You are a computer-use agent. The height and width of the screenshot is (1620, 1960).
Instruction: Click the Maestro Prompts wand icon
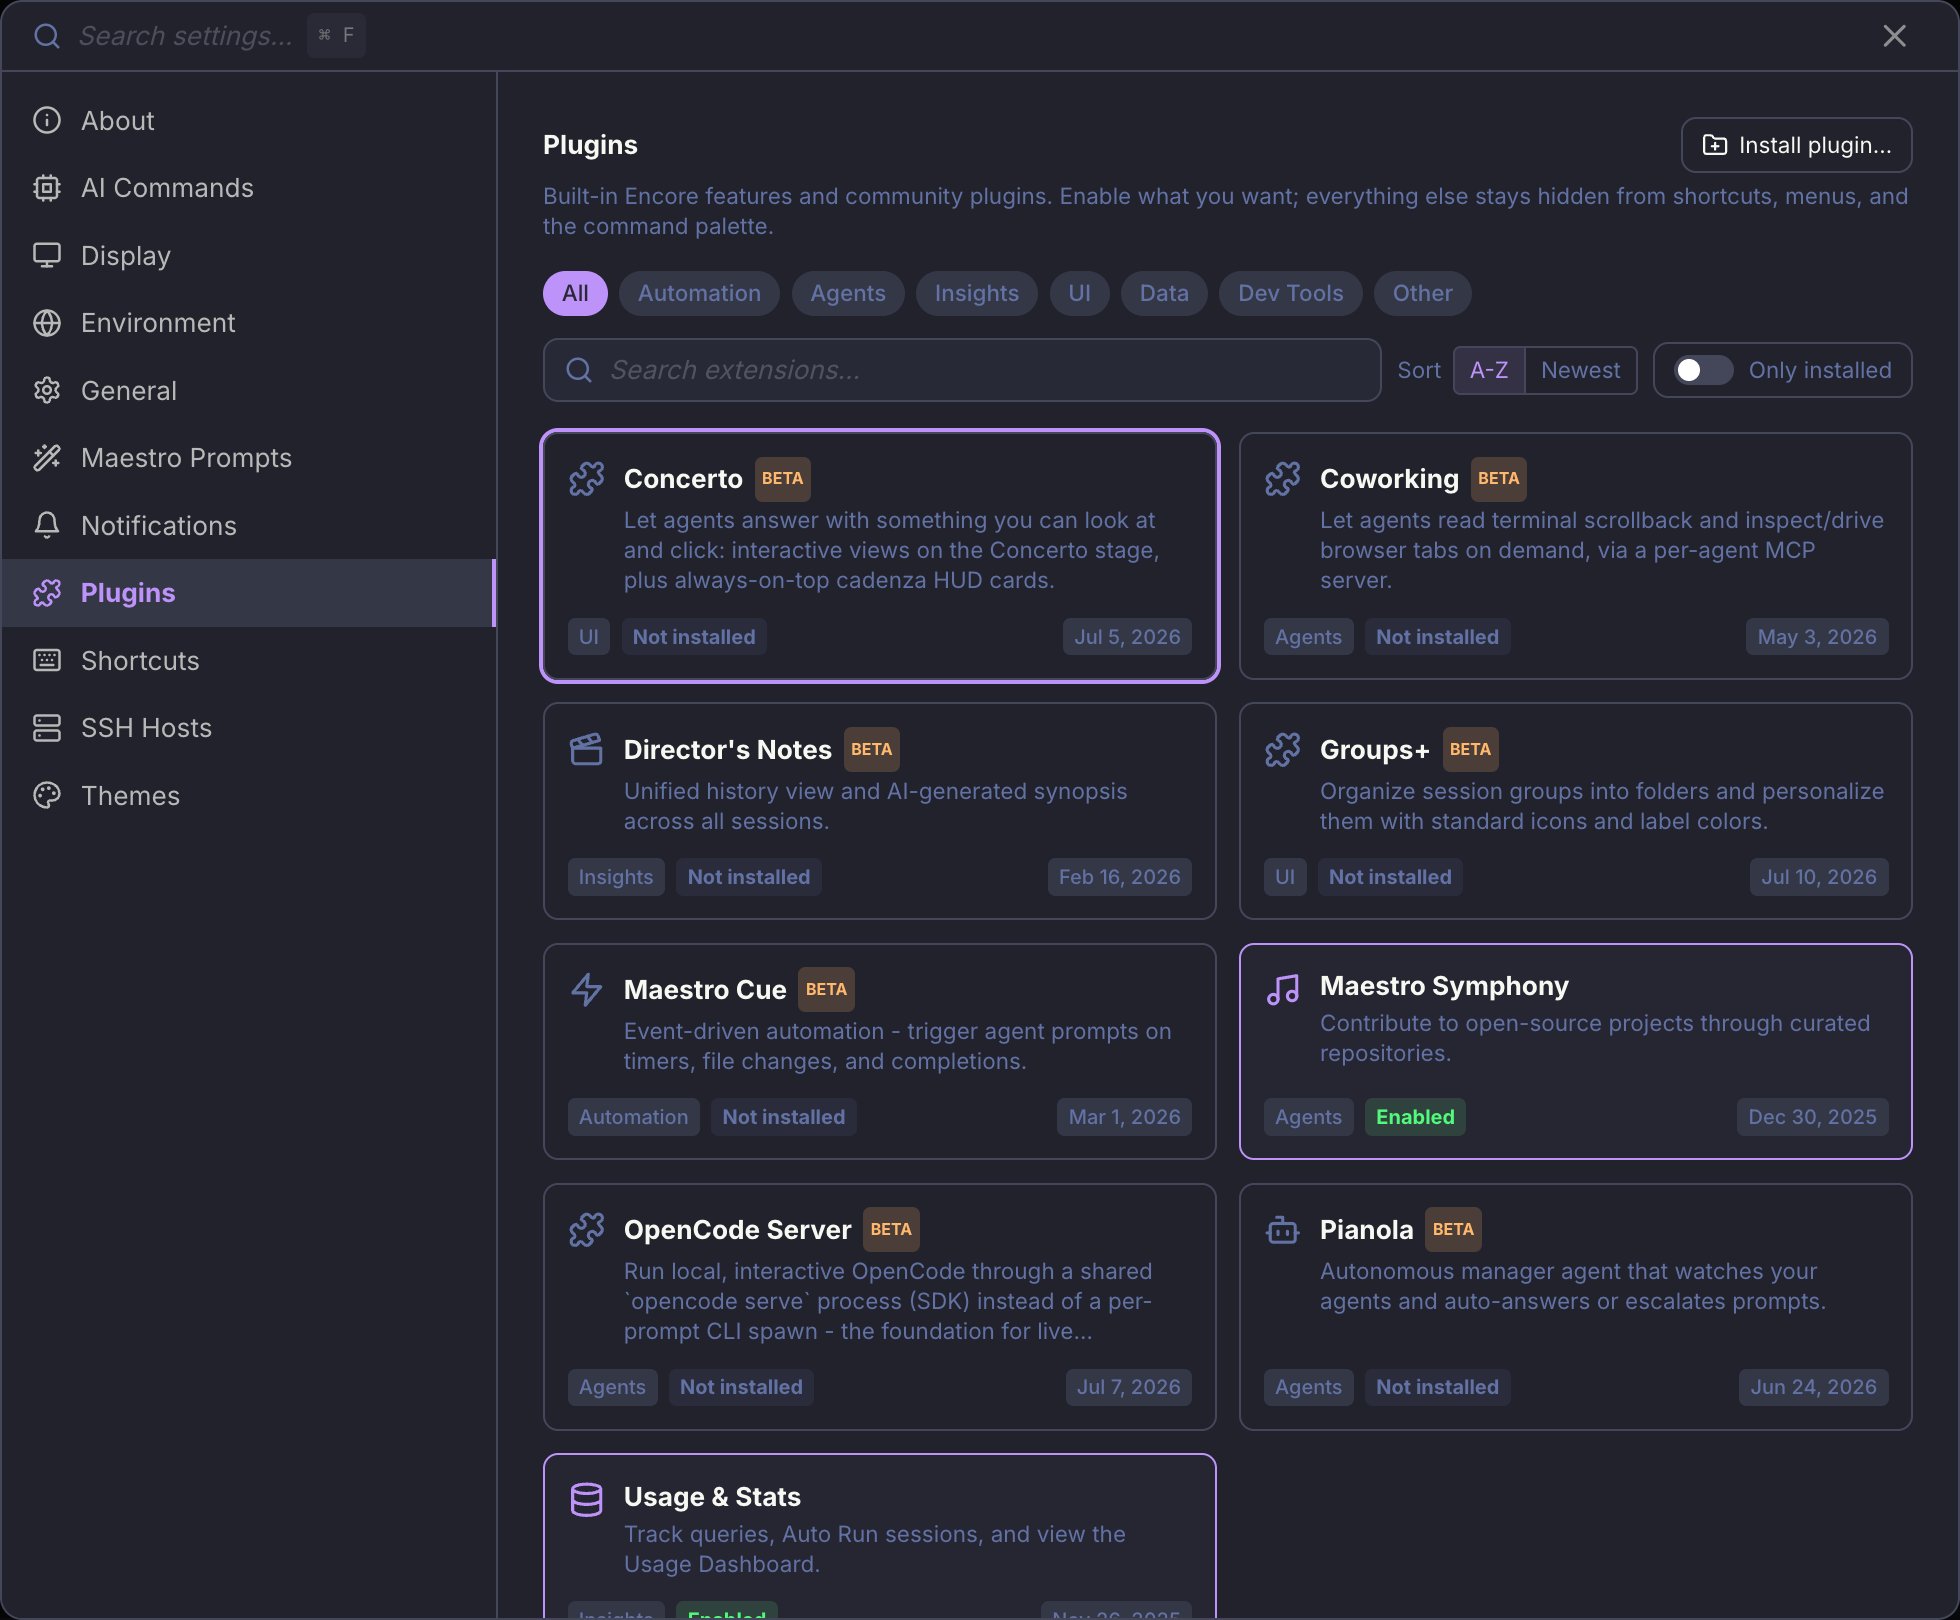[47, 458]
